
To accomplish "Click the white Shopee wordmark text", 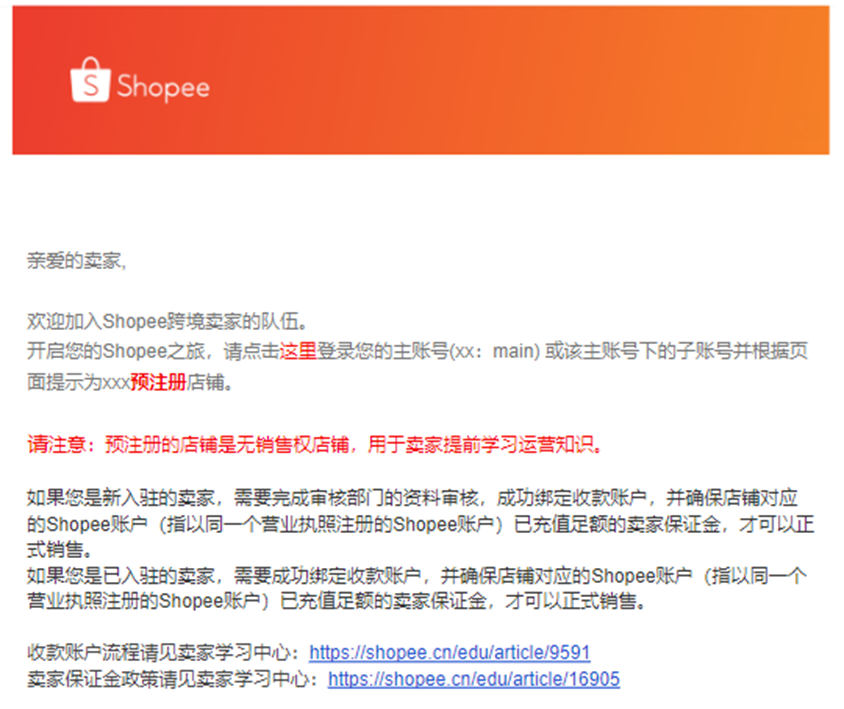I will [x=163, y=87].
